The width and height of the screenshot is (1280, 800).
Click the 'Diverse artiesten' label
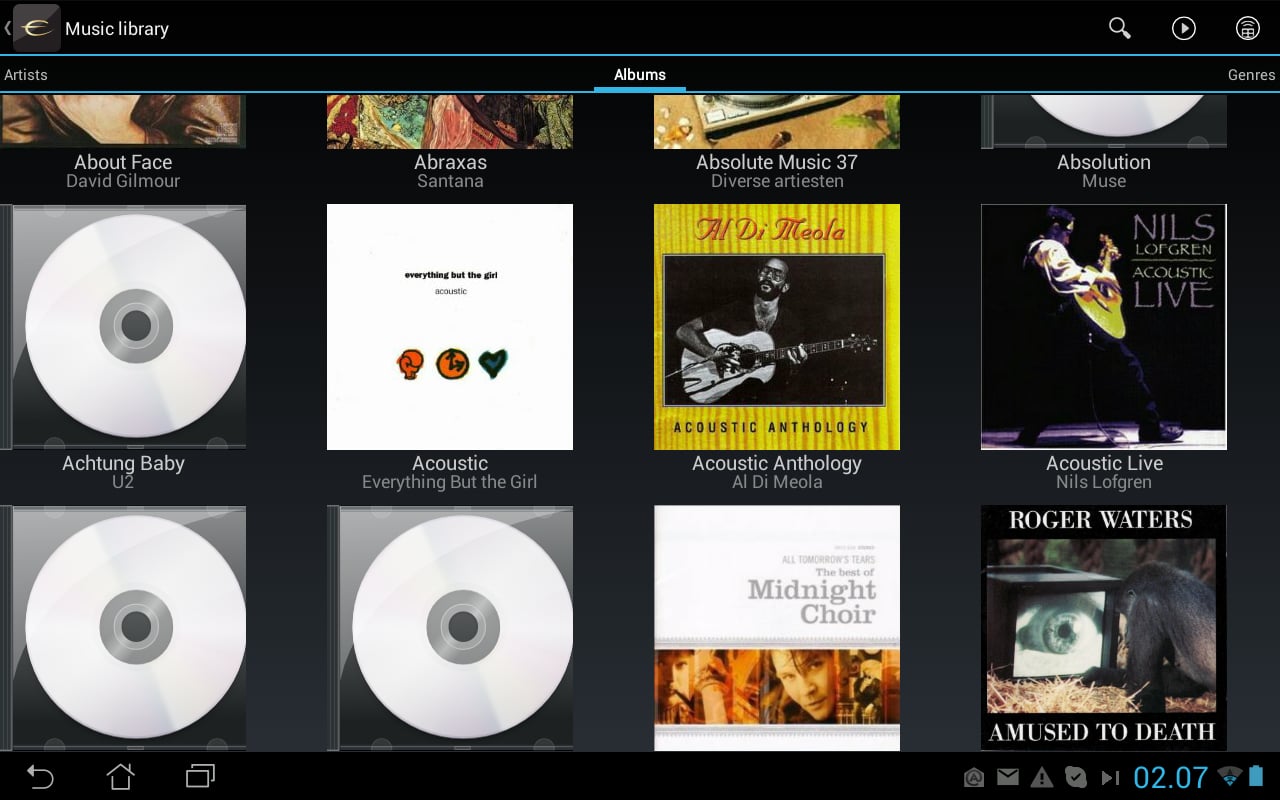[x=777, y=181]
